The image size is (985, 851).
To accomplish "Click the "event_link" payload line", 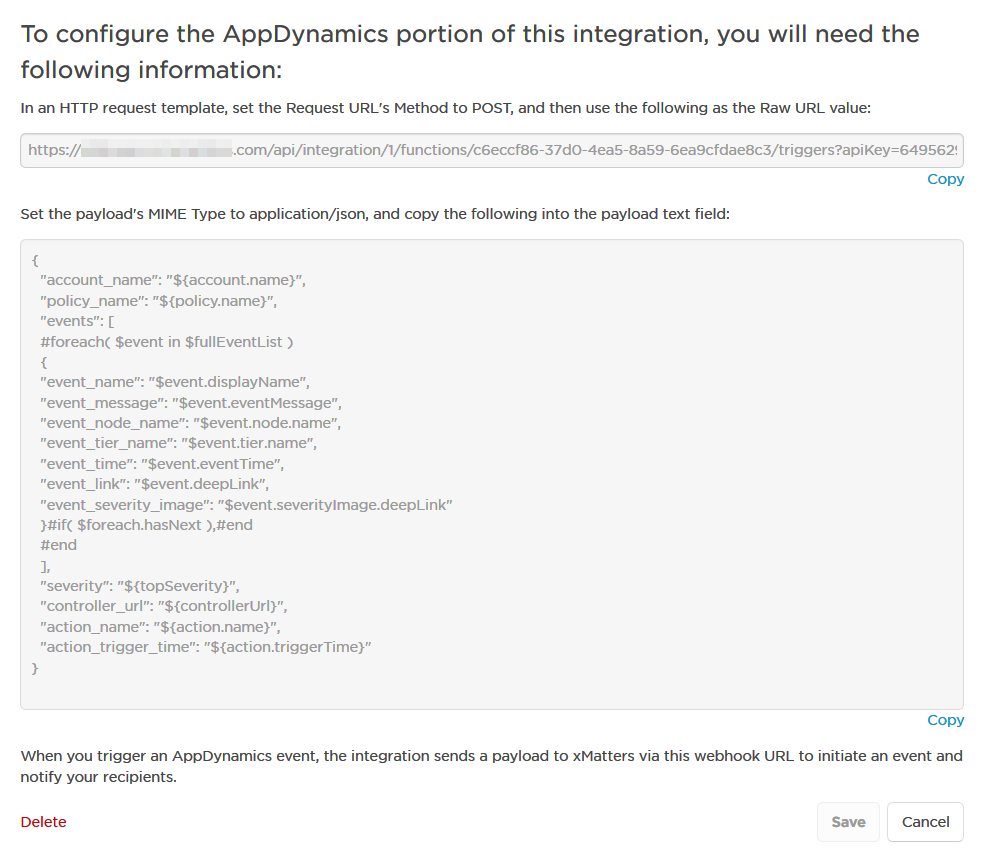I will [155, 484].
